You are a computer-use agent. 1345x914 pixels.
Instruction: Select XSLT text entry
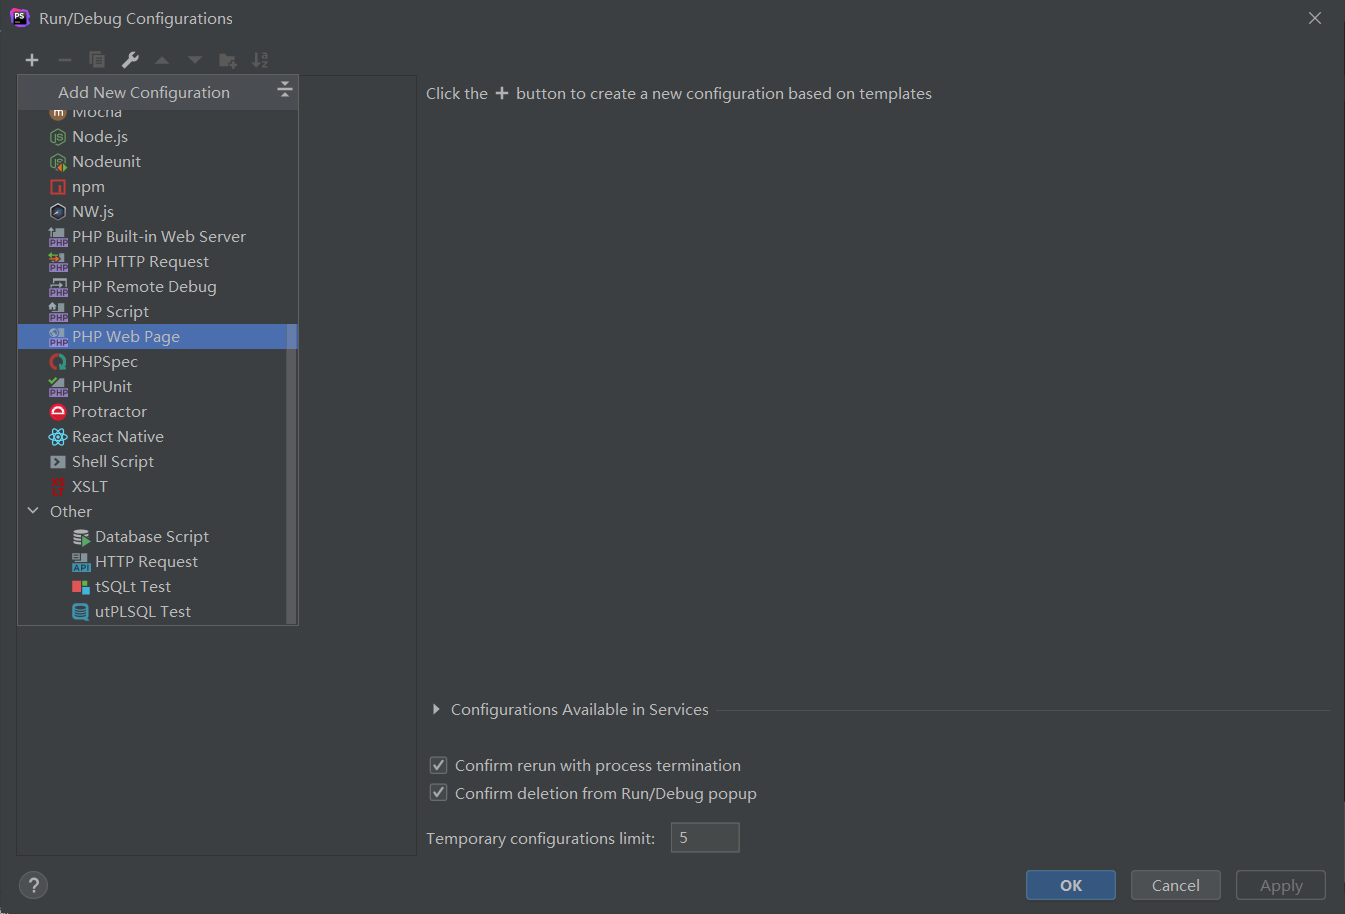point(90,487)
